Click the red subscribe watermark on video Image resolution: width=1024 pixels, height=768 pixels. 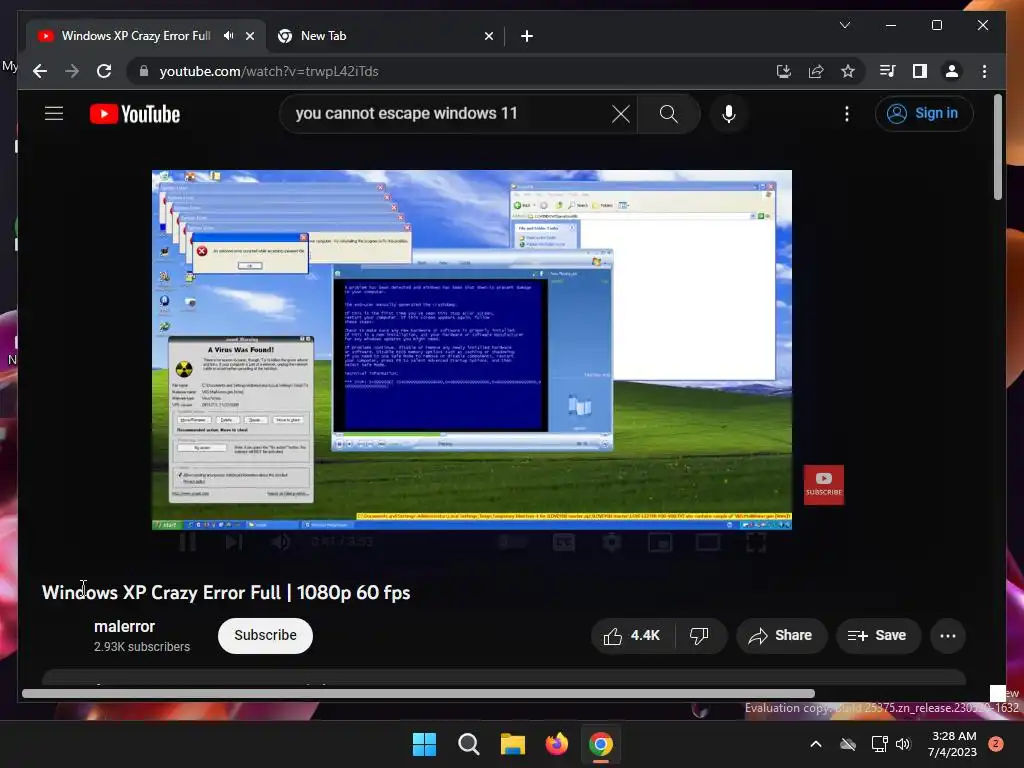click(824, 485)
